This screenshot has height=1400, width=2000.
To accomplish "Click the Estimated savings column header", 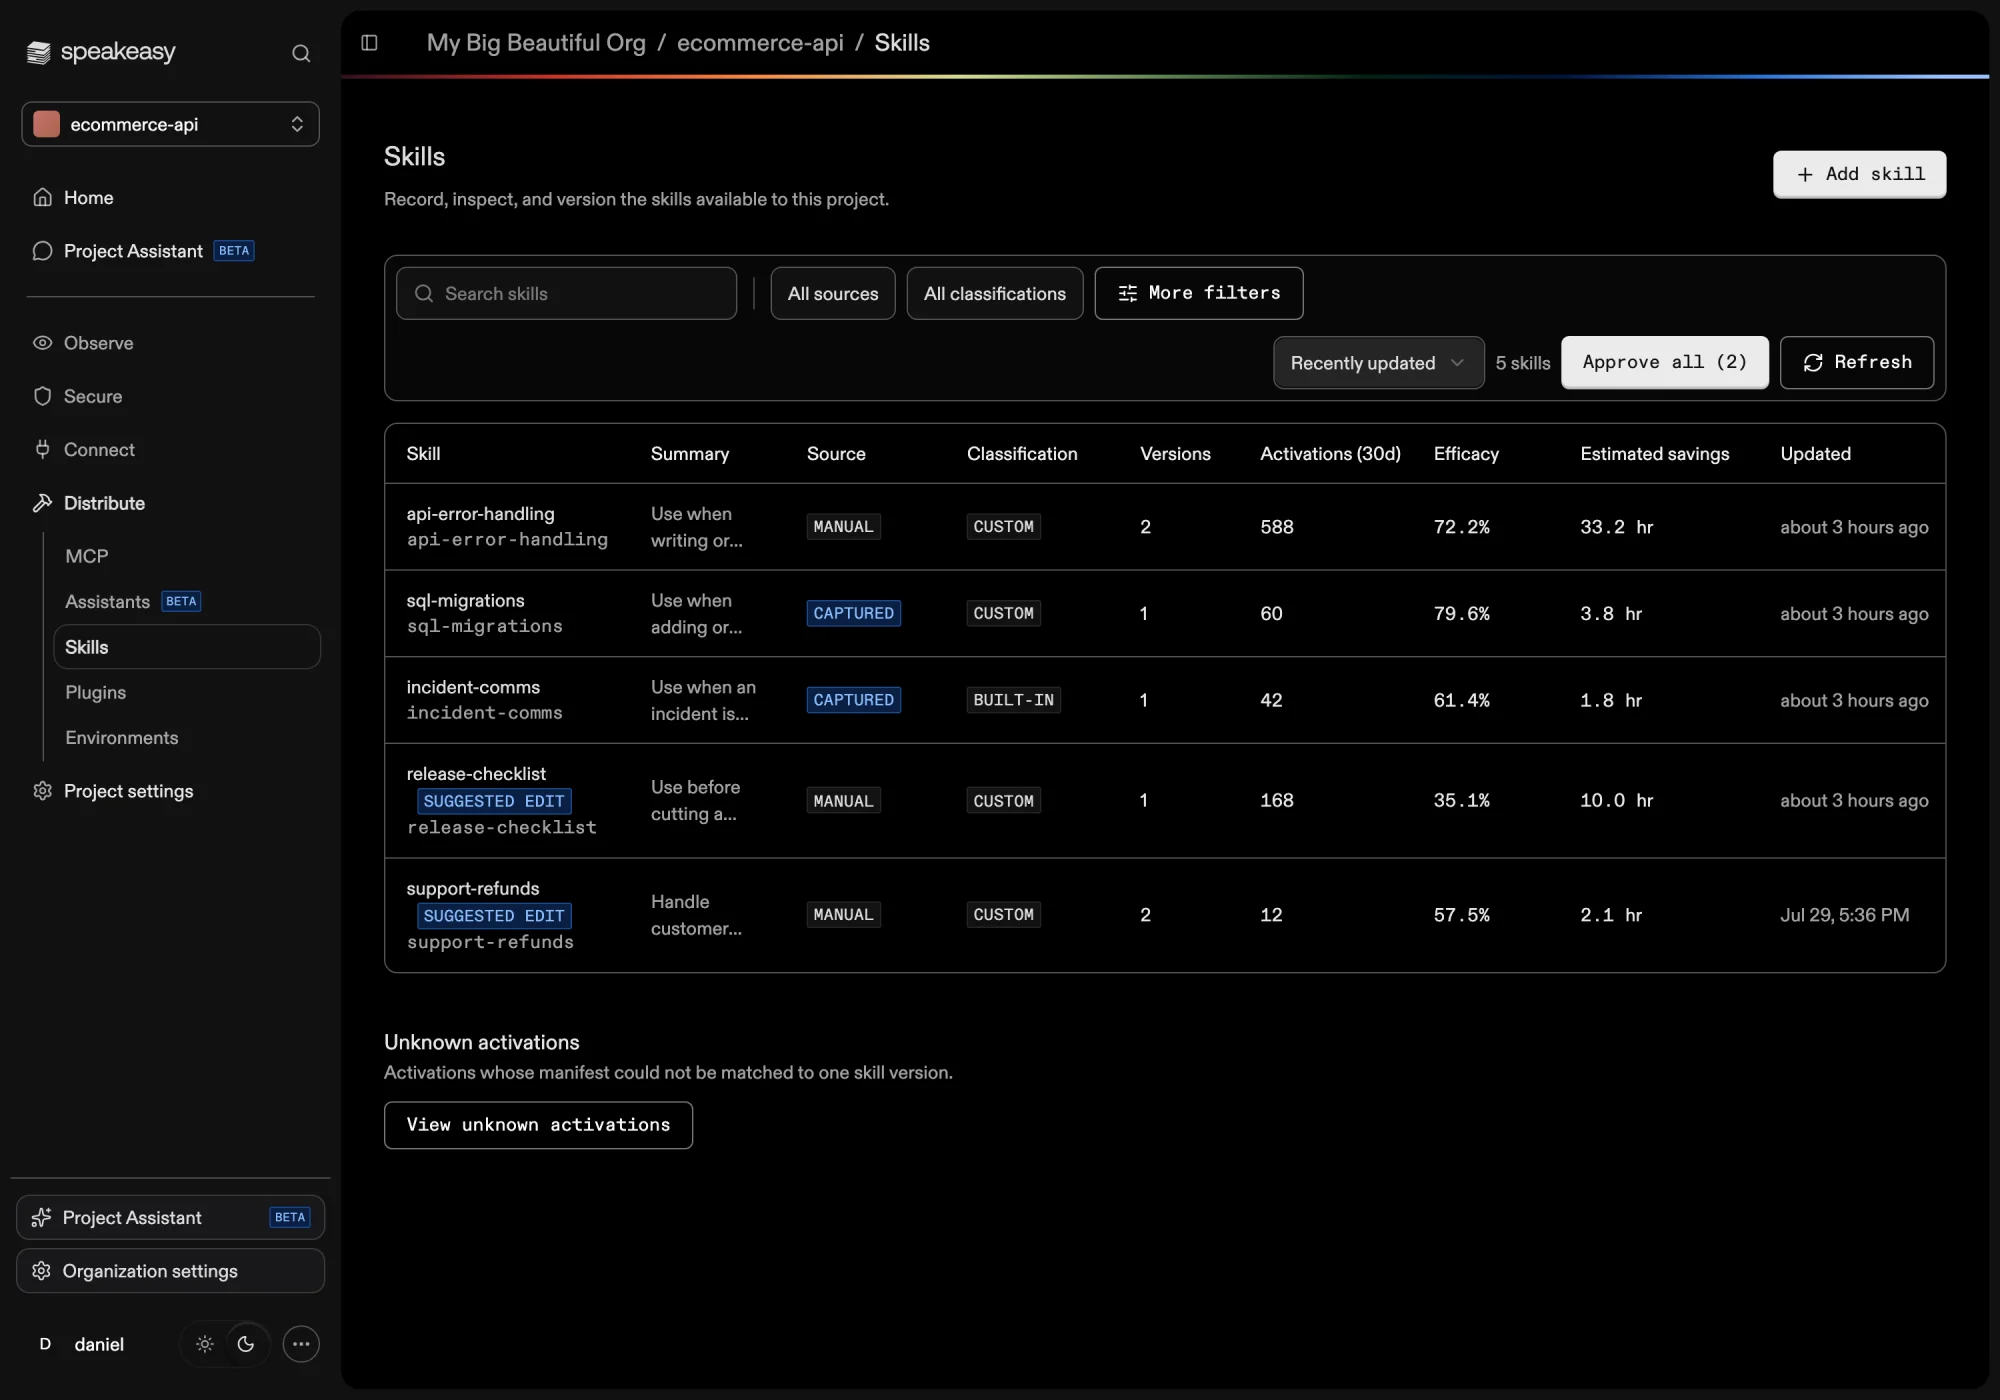I will pos(1655,454).
